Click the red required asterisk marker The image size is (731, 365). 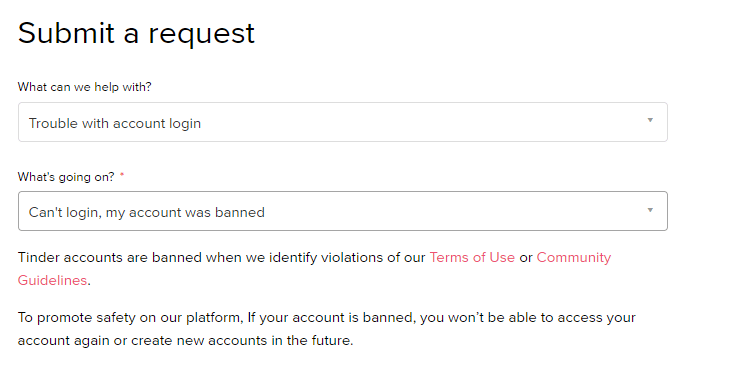122,175
